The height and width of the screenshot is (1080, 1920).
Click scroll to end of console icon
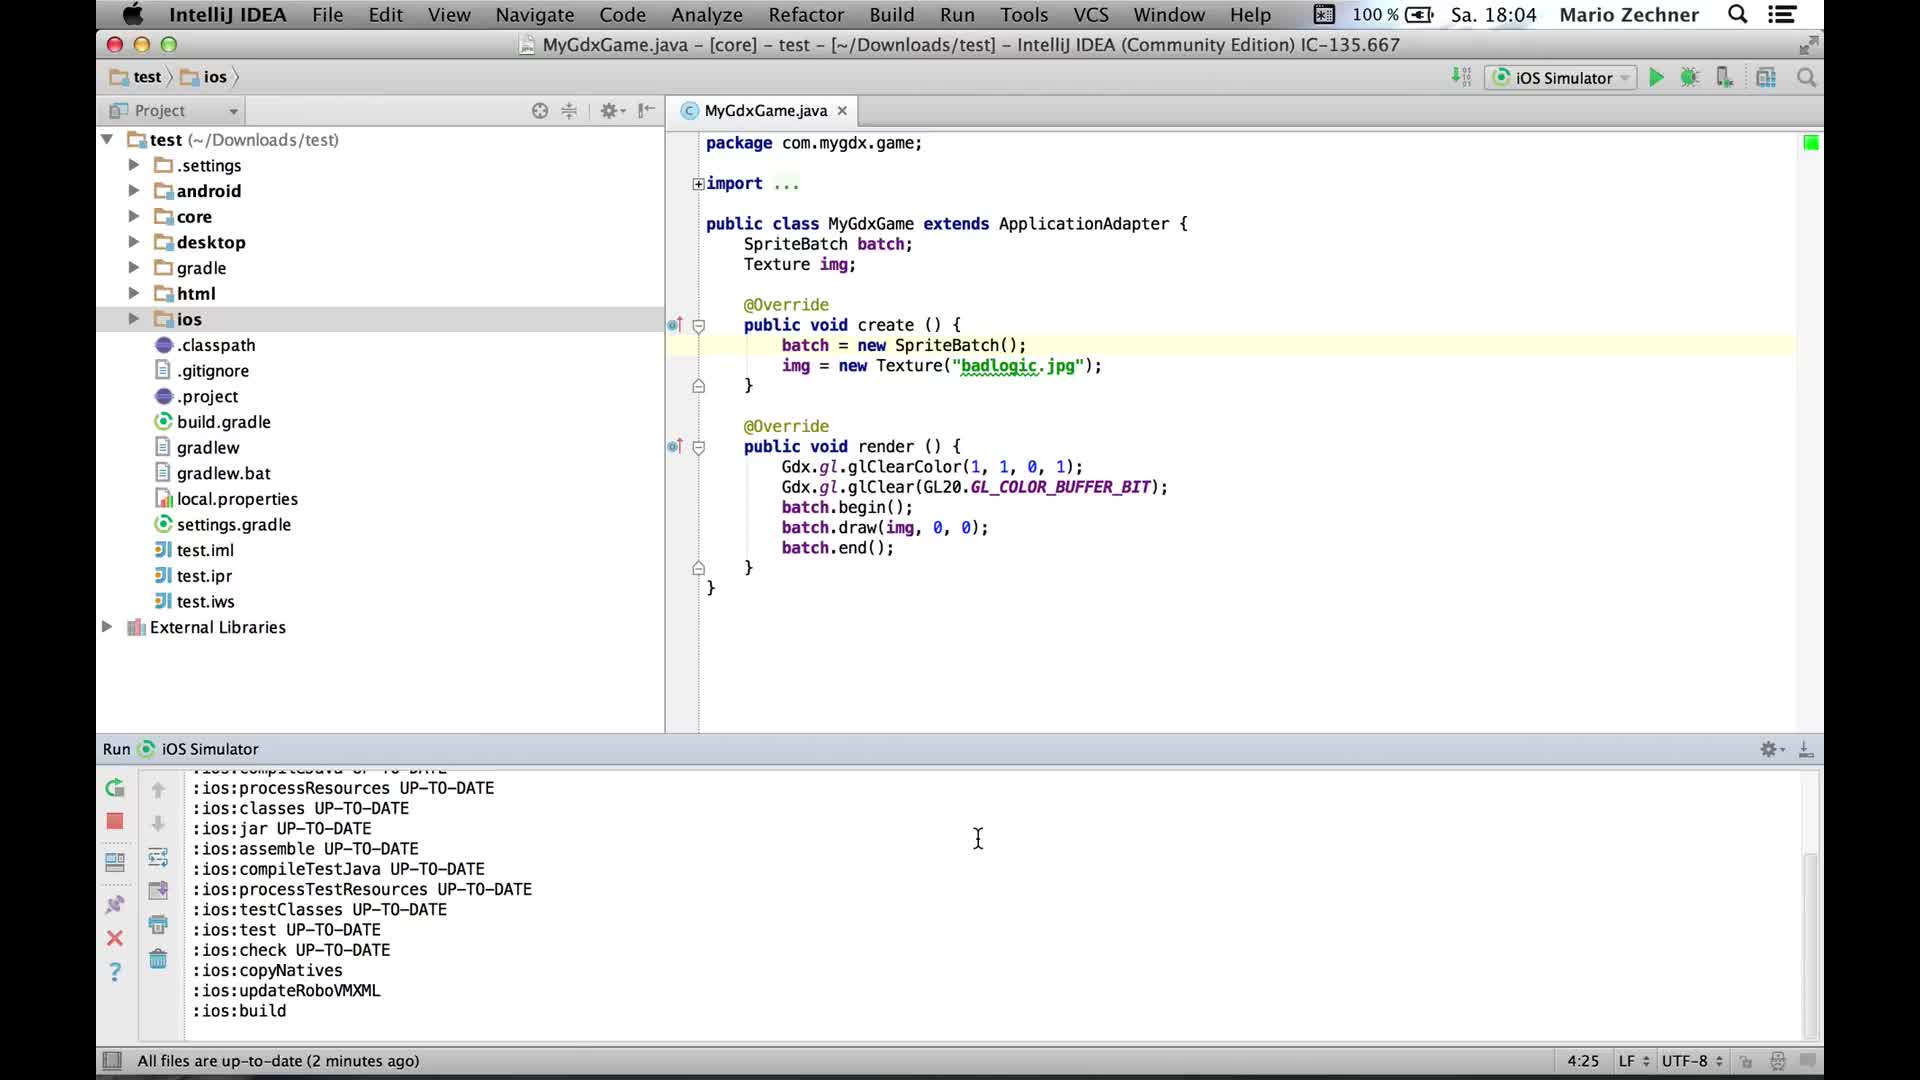click(158, 891)
